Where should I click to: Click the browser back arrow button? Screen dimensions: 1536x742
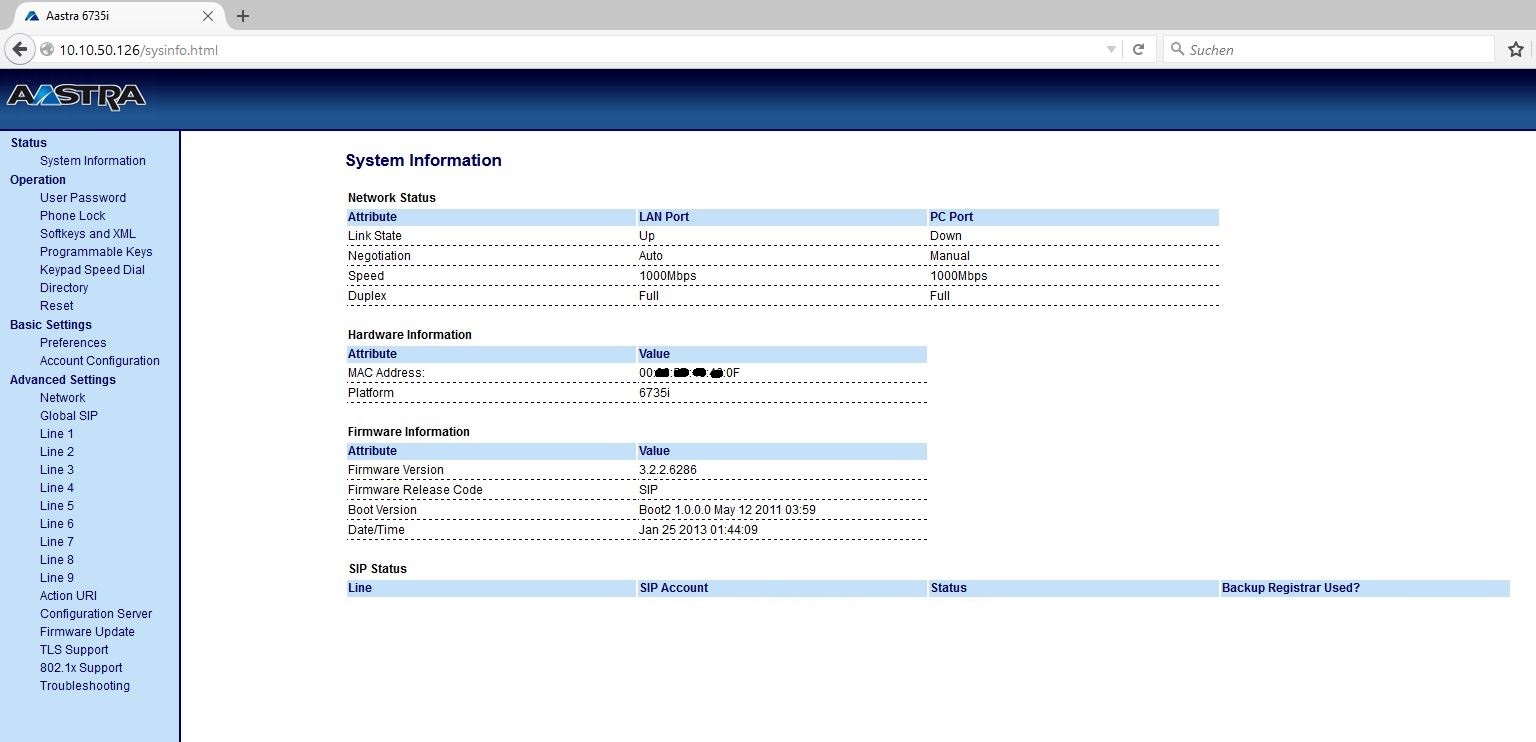[19, 50]
